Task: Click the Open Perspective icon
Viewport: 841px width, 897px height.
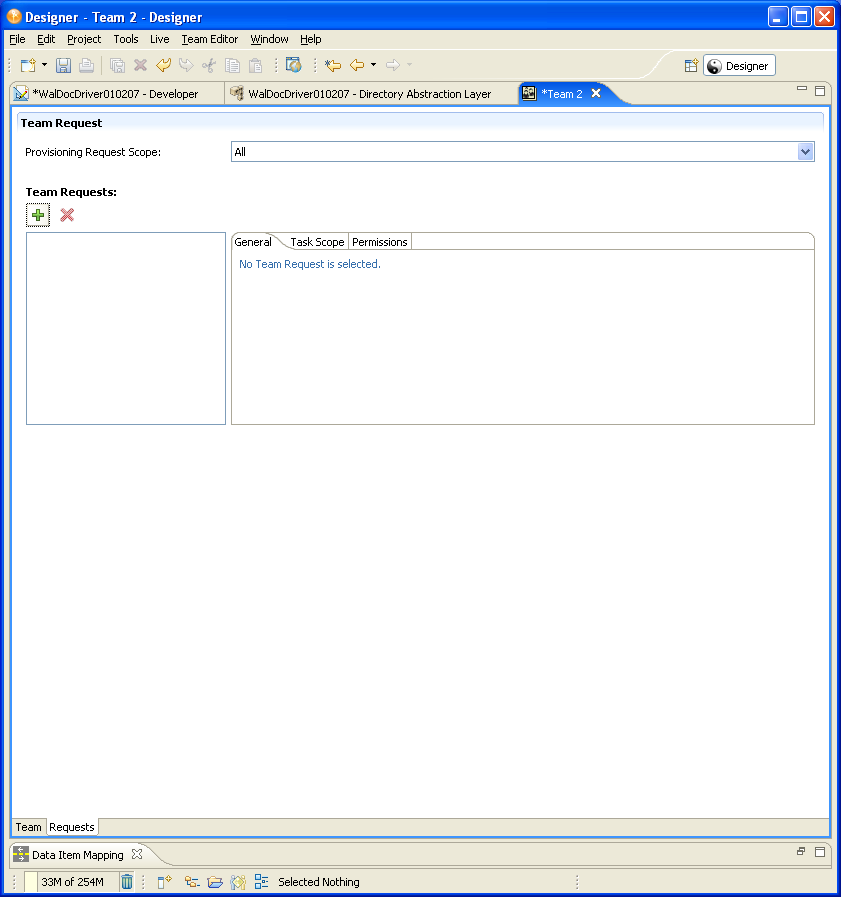Action: coord(691,66)
